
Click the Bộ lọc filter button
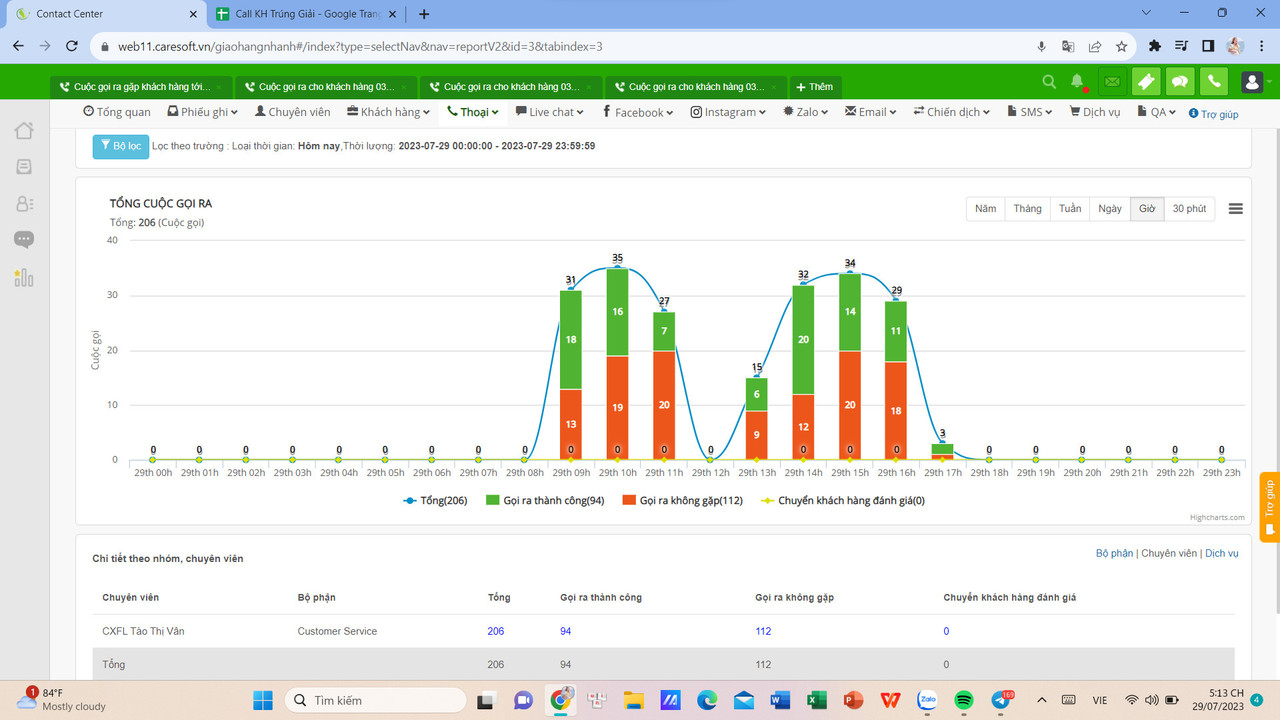(x=121, y=146)
